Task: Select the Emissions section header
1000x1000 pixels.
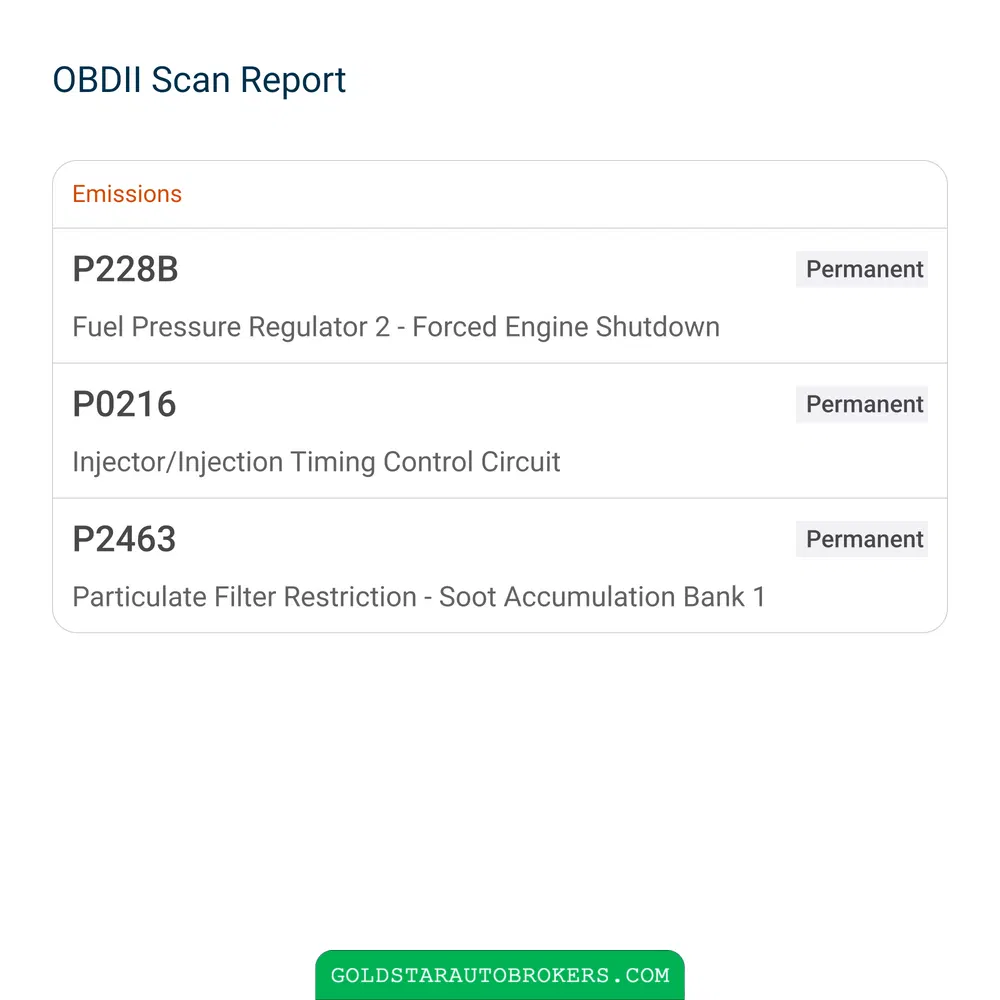Action: (x=127, y=194)
